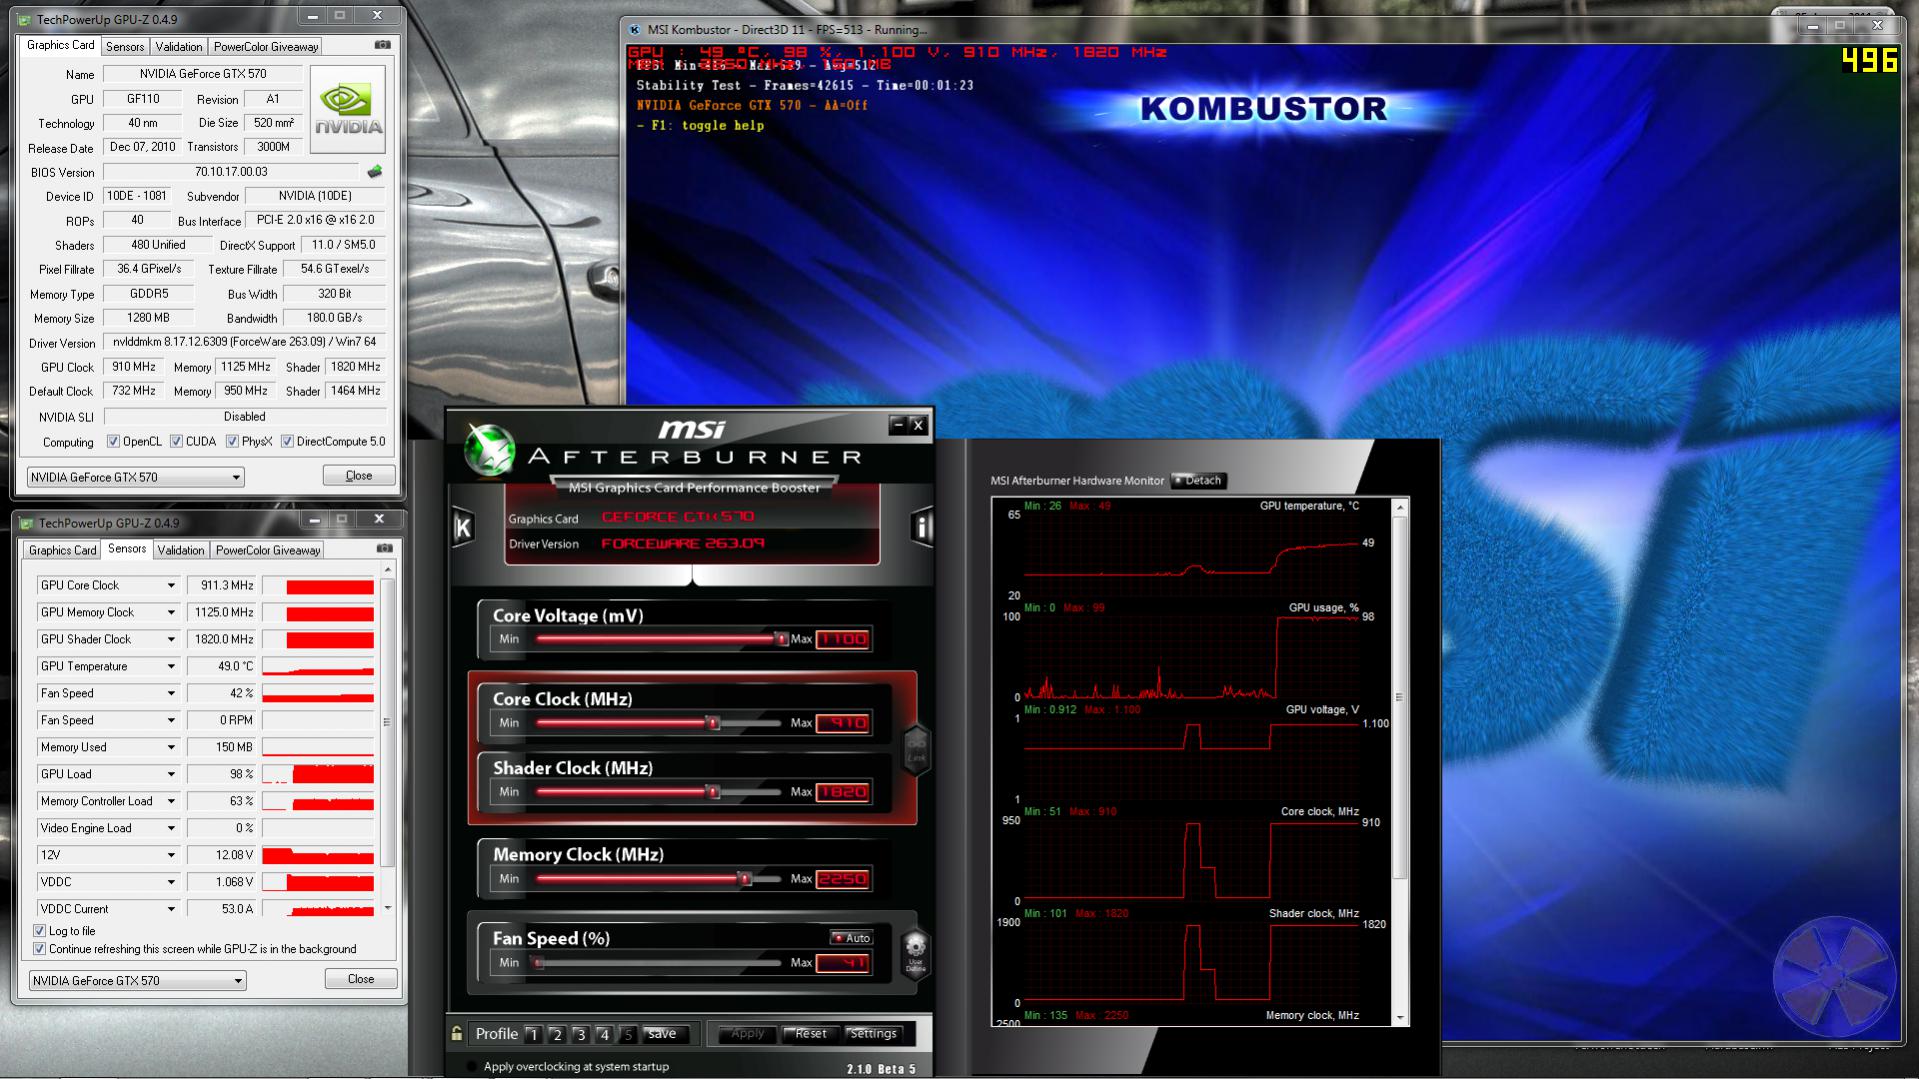
Task: Uncheck Continue refreshing while GPU-Z in background
Action: [x=40, y=949]
